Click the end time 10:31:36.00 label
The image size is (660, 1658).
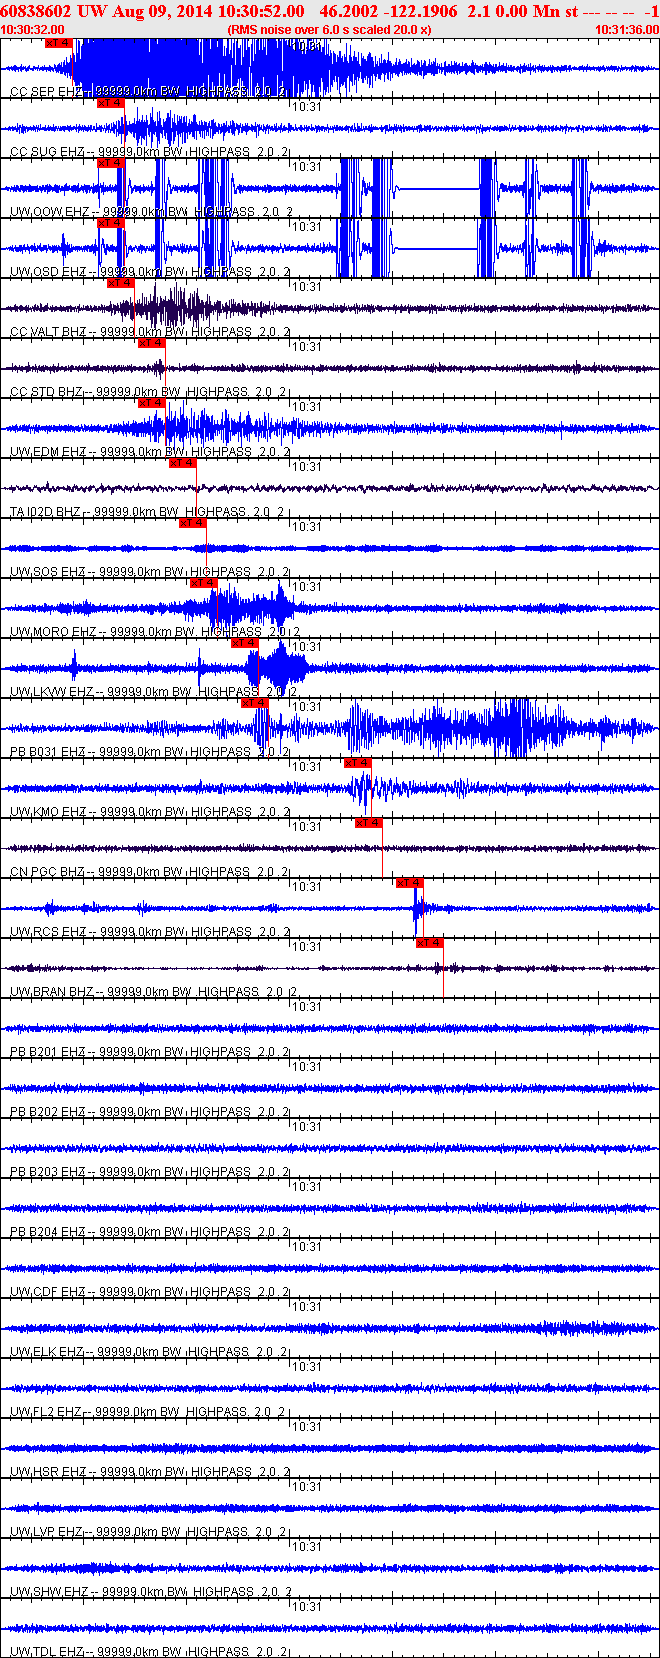[627, 30]
